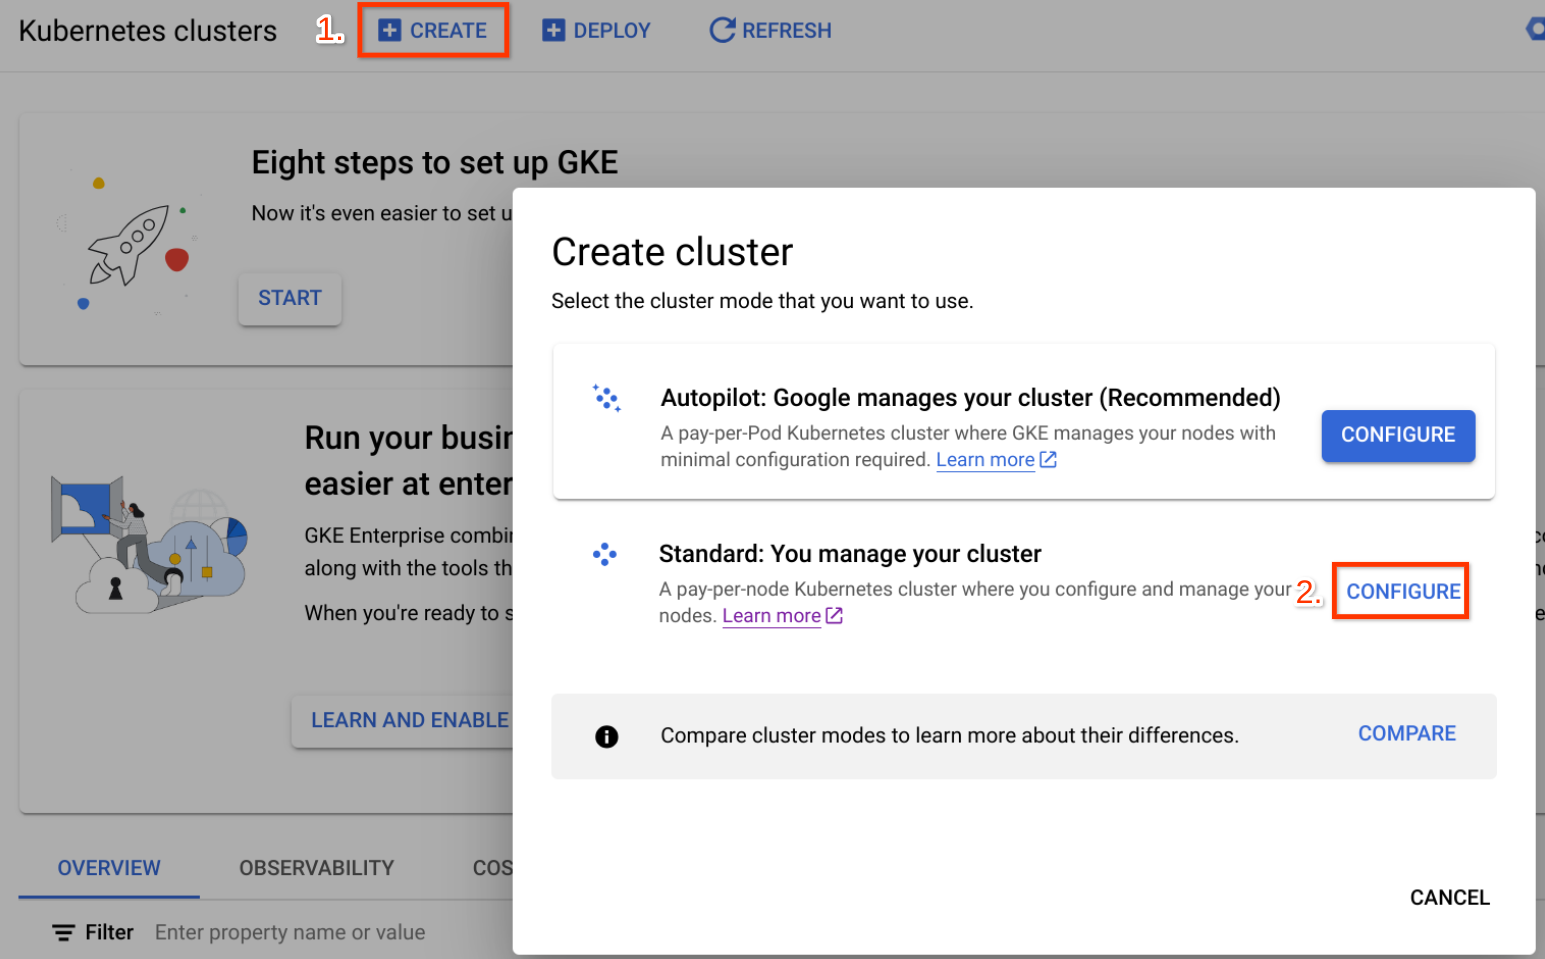
Task: Open the Autopilot Learn more link
Action: coord(985,460)
